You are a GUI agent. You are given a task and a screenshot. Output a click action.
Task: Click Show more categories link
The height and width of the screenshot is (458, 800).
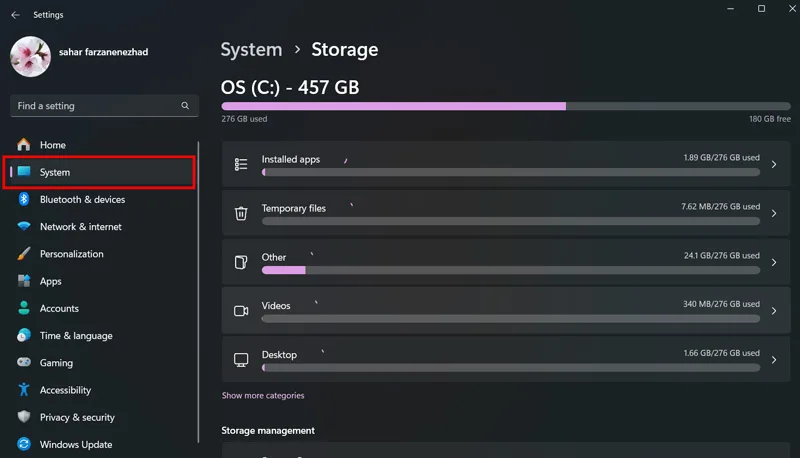[263, 395]
